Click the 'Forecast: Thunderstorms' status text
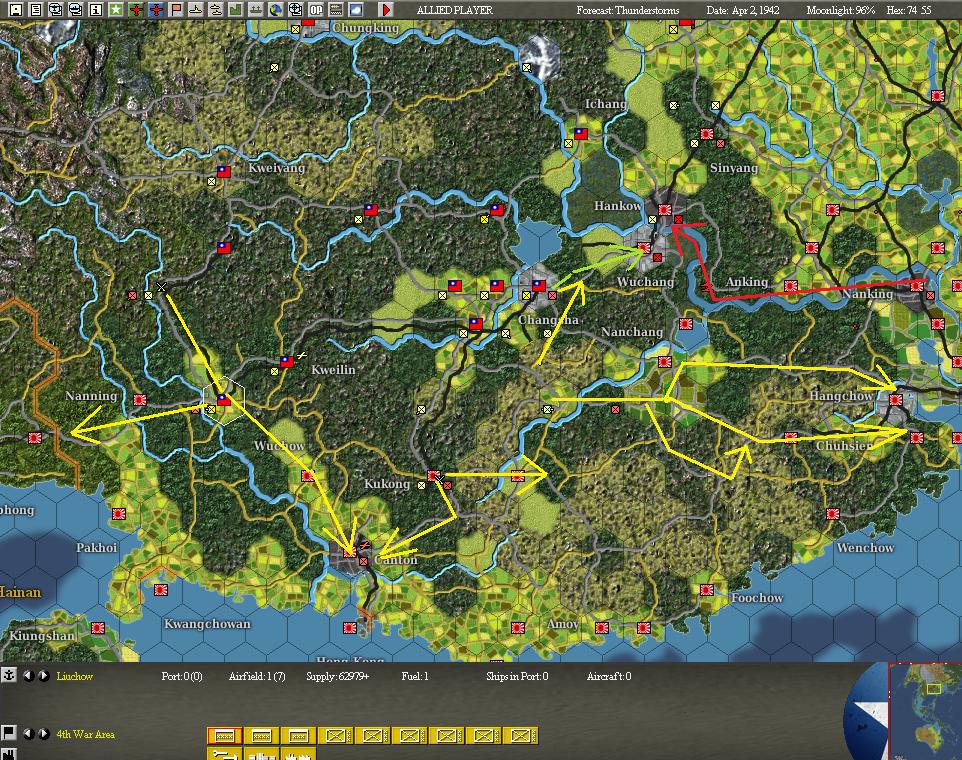 point(628,10)
